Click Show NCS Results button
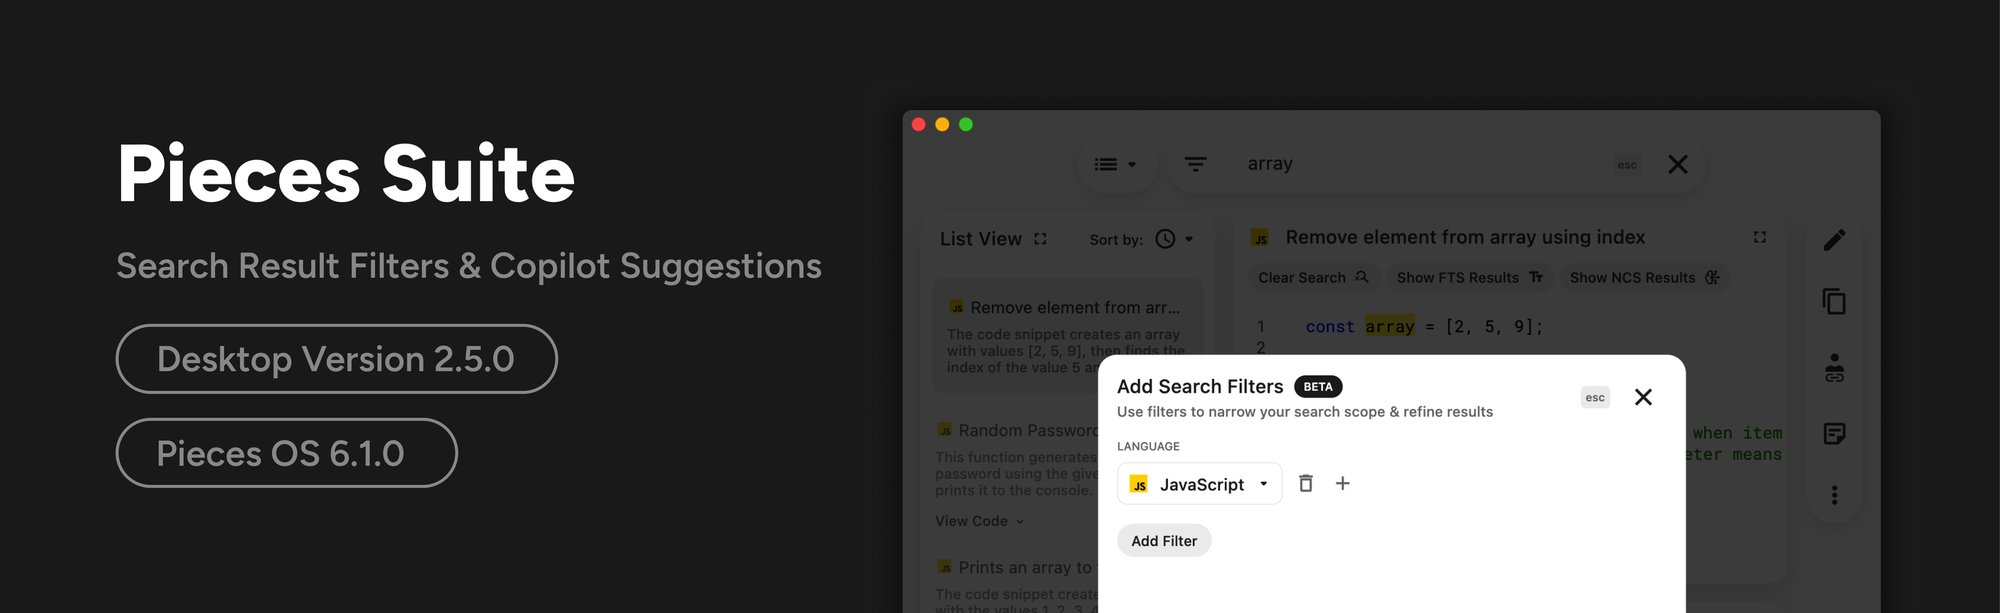Screen dimensions: 2000x613 coord(1644,278)
